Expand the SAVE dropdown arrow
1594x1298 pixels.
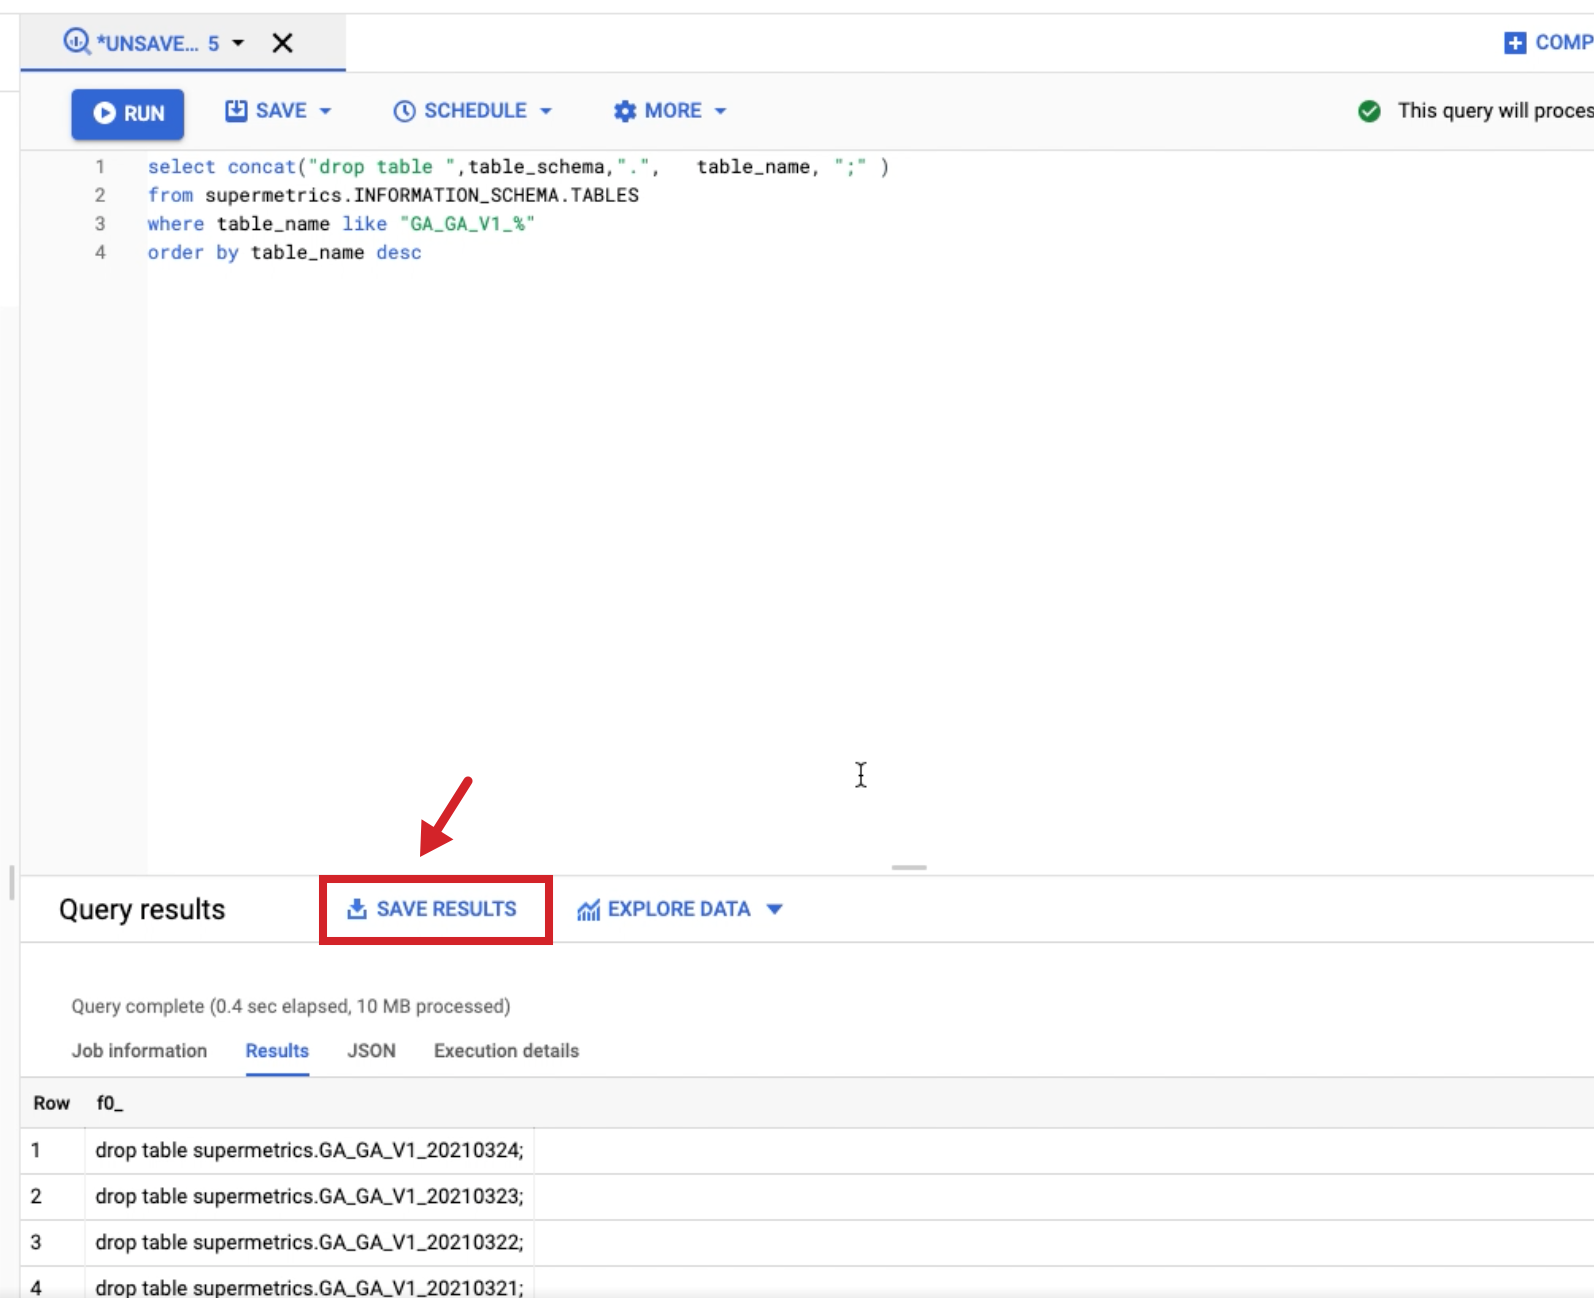tap(325, 111)
